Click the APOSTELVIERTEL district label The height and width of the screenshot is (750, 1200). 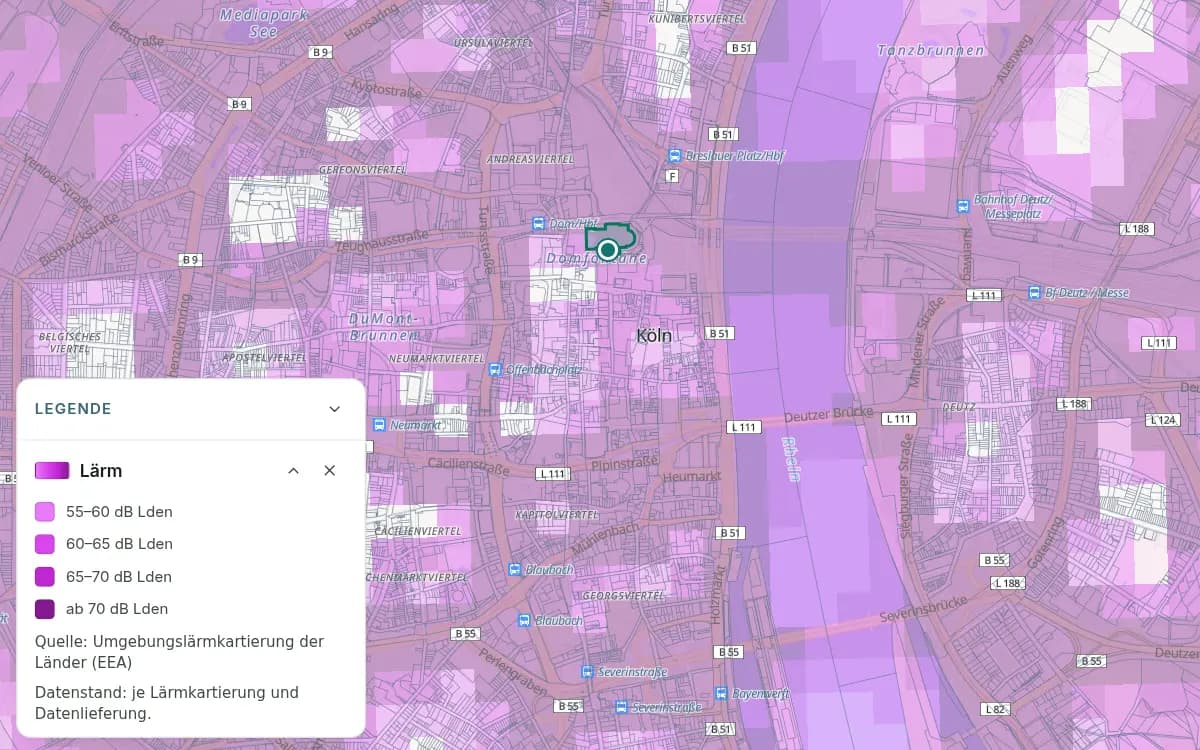[264, 357]
